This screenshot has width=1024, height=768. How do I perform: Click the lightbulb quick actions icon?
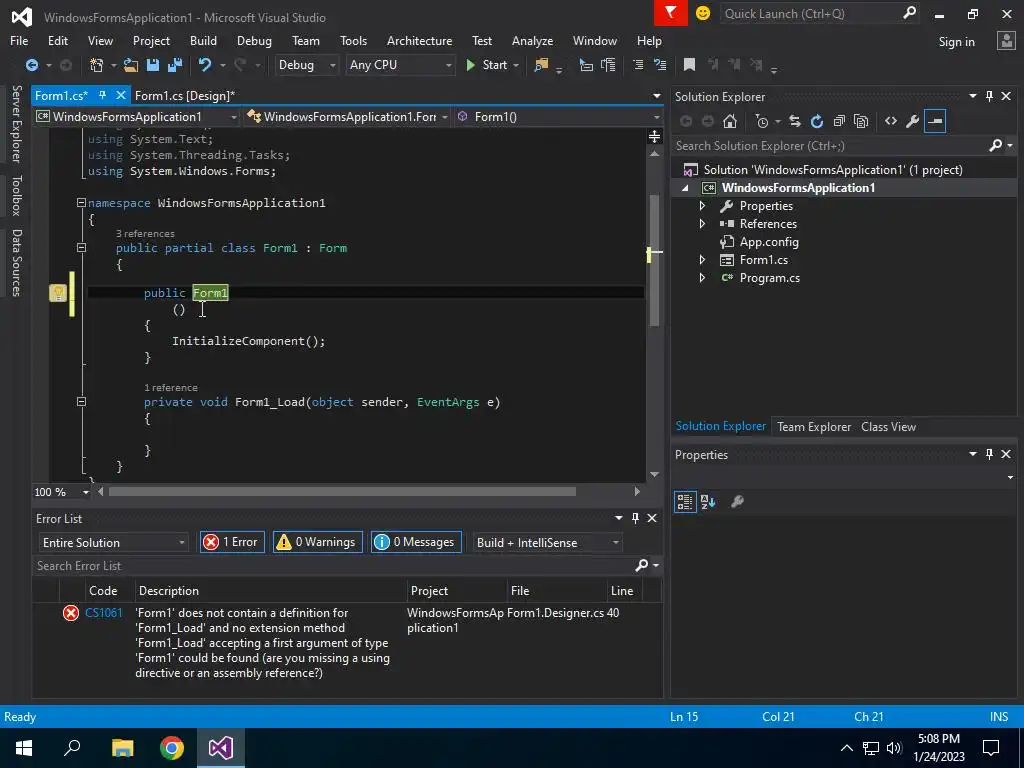tap(58, 293)
